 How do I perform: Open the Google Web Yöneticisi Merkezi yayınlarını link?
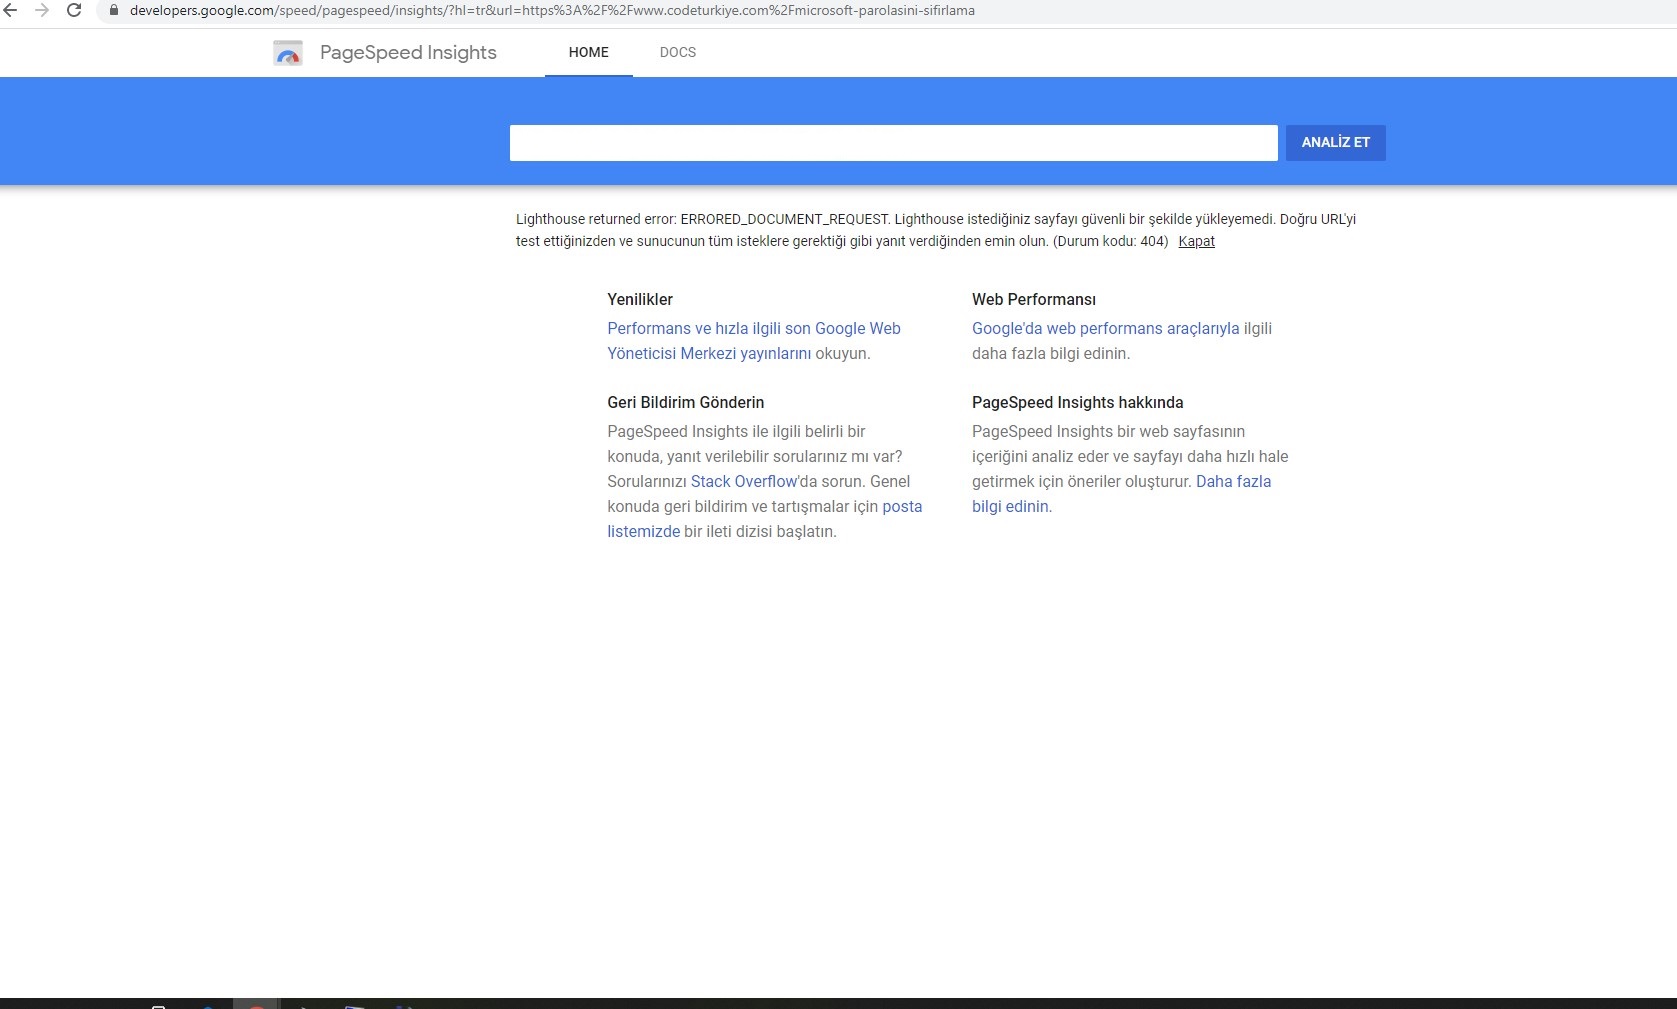click(x=754, y=341)
